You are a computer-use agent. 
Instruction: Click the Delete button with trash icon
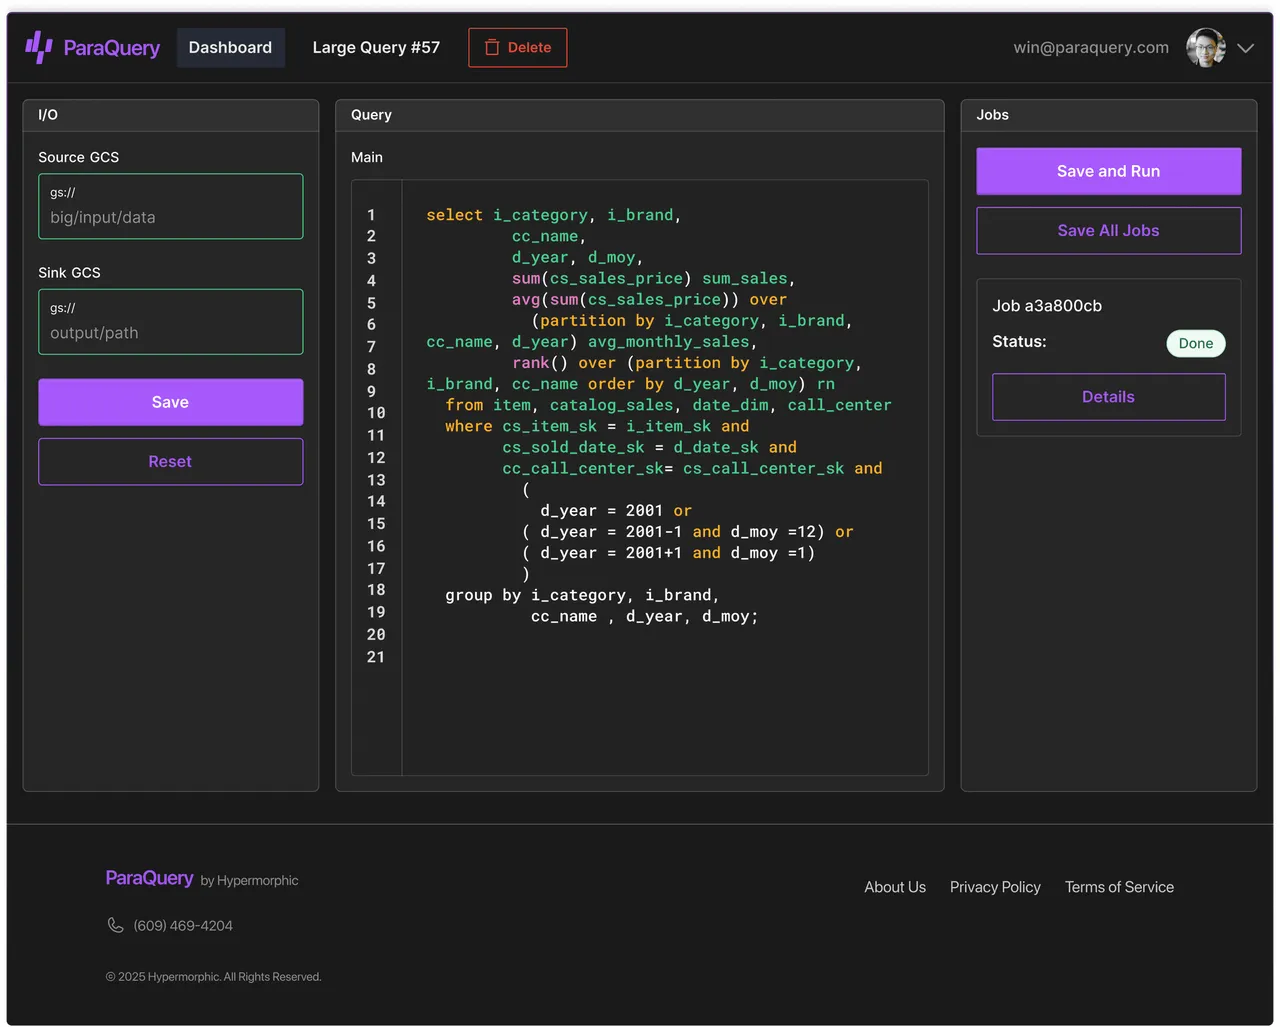tap(517, 48)
